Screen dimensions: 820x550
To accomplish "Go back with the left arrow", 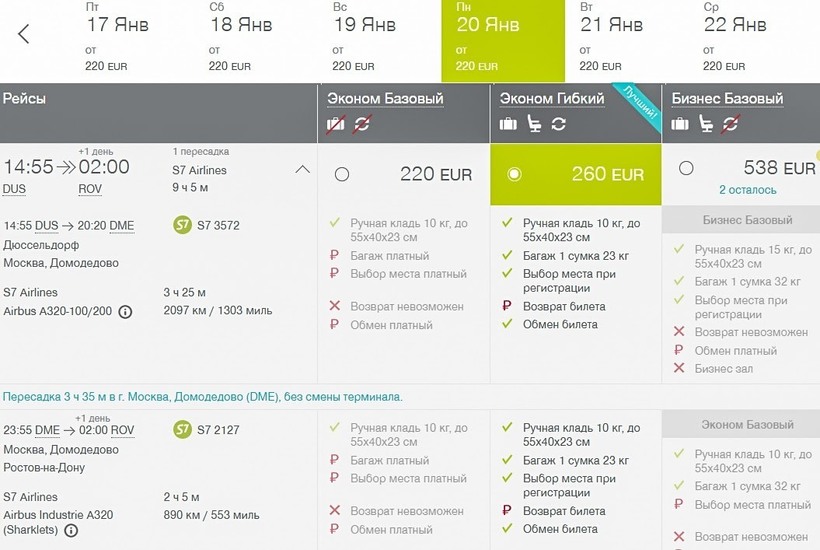I will (24, 35).
